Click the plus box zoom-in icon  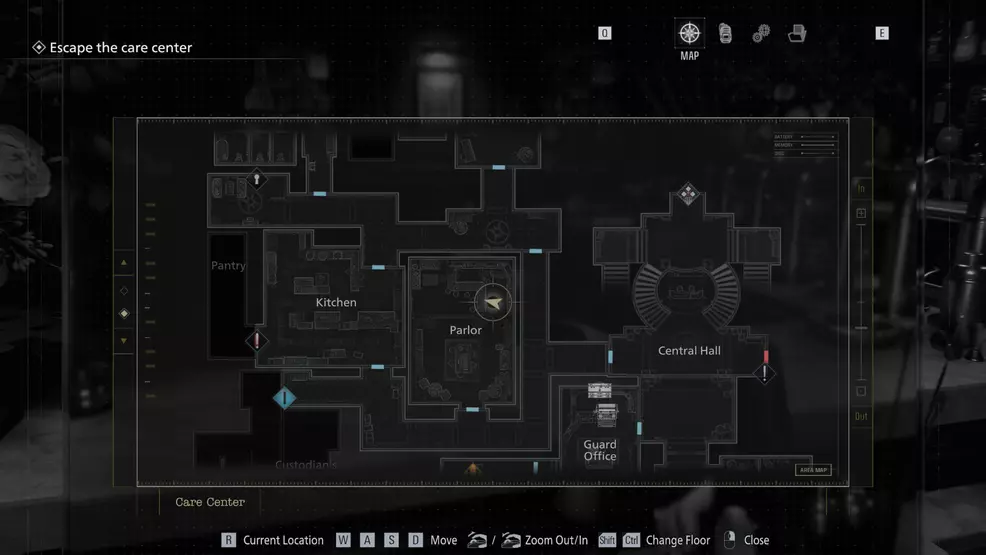tap(861, 213)
